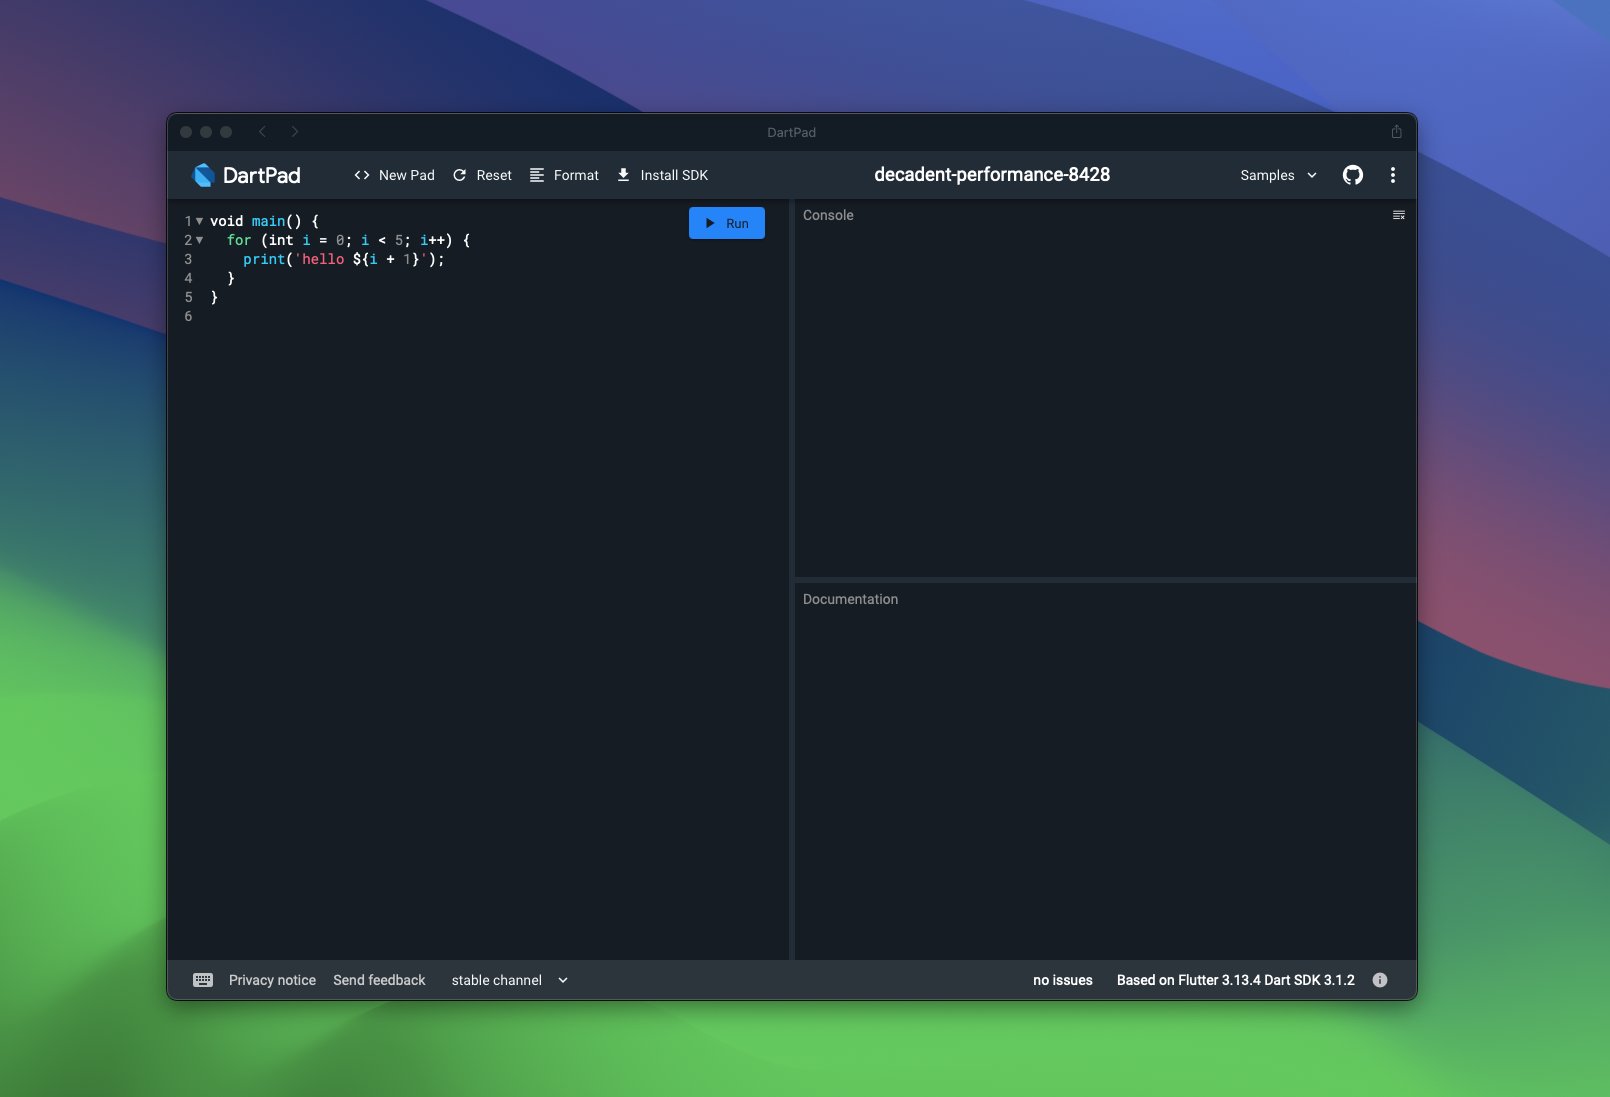Viewport: 1610px width, 1097px height.
Task: Open the GitHub icon in the toolbar
Action: point(1353,175)
